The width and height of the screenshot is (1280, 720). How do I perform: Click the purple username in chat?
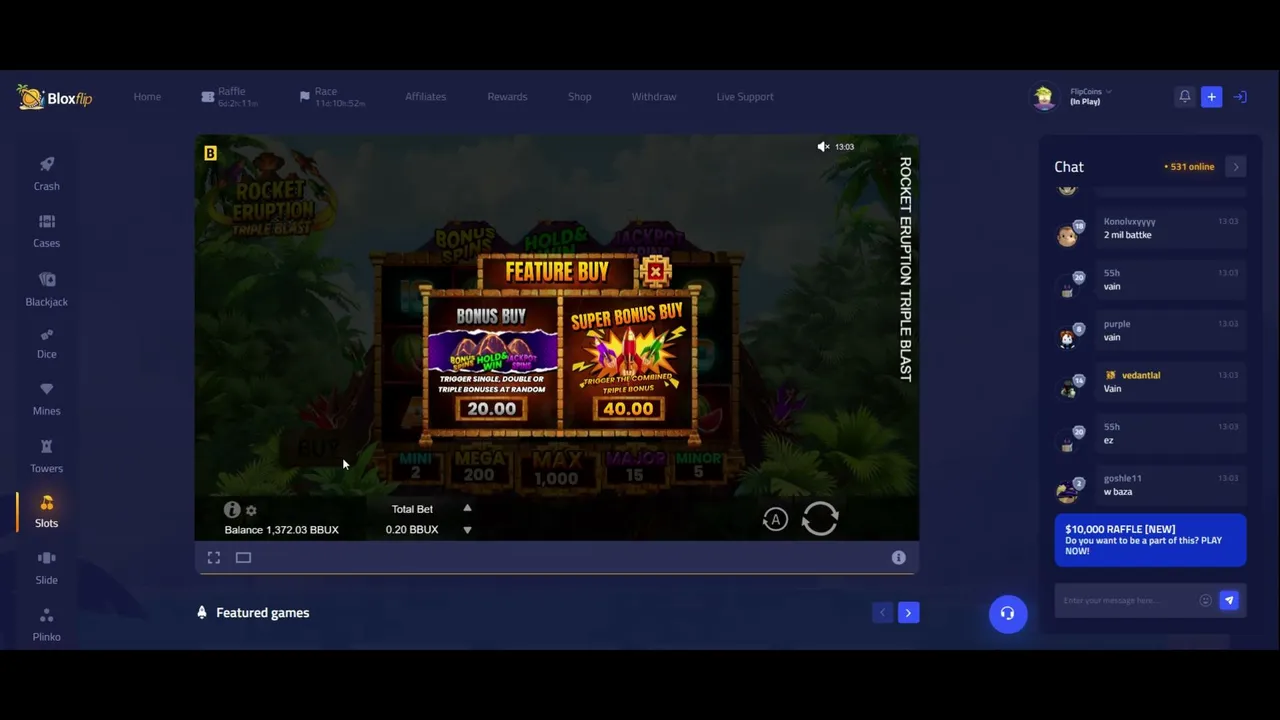[1117, 324]
